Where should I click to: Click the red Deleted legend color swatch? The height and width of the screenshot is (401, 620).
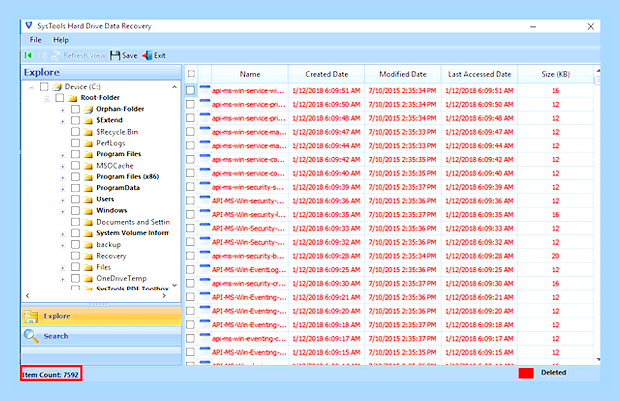coord(526,373)
